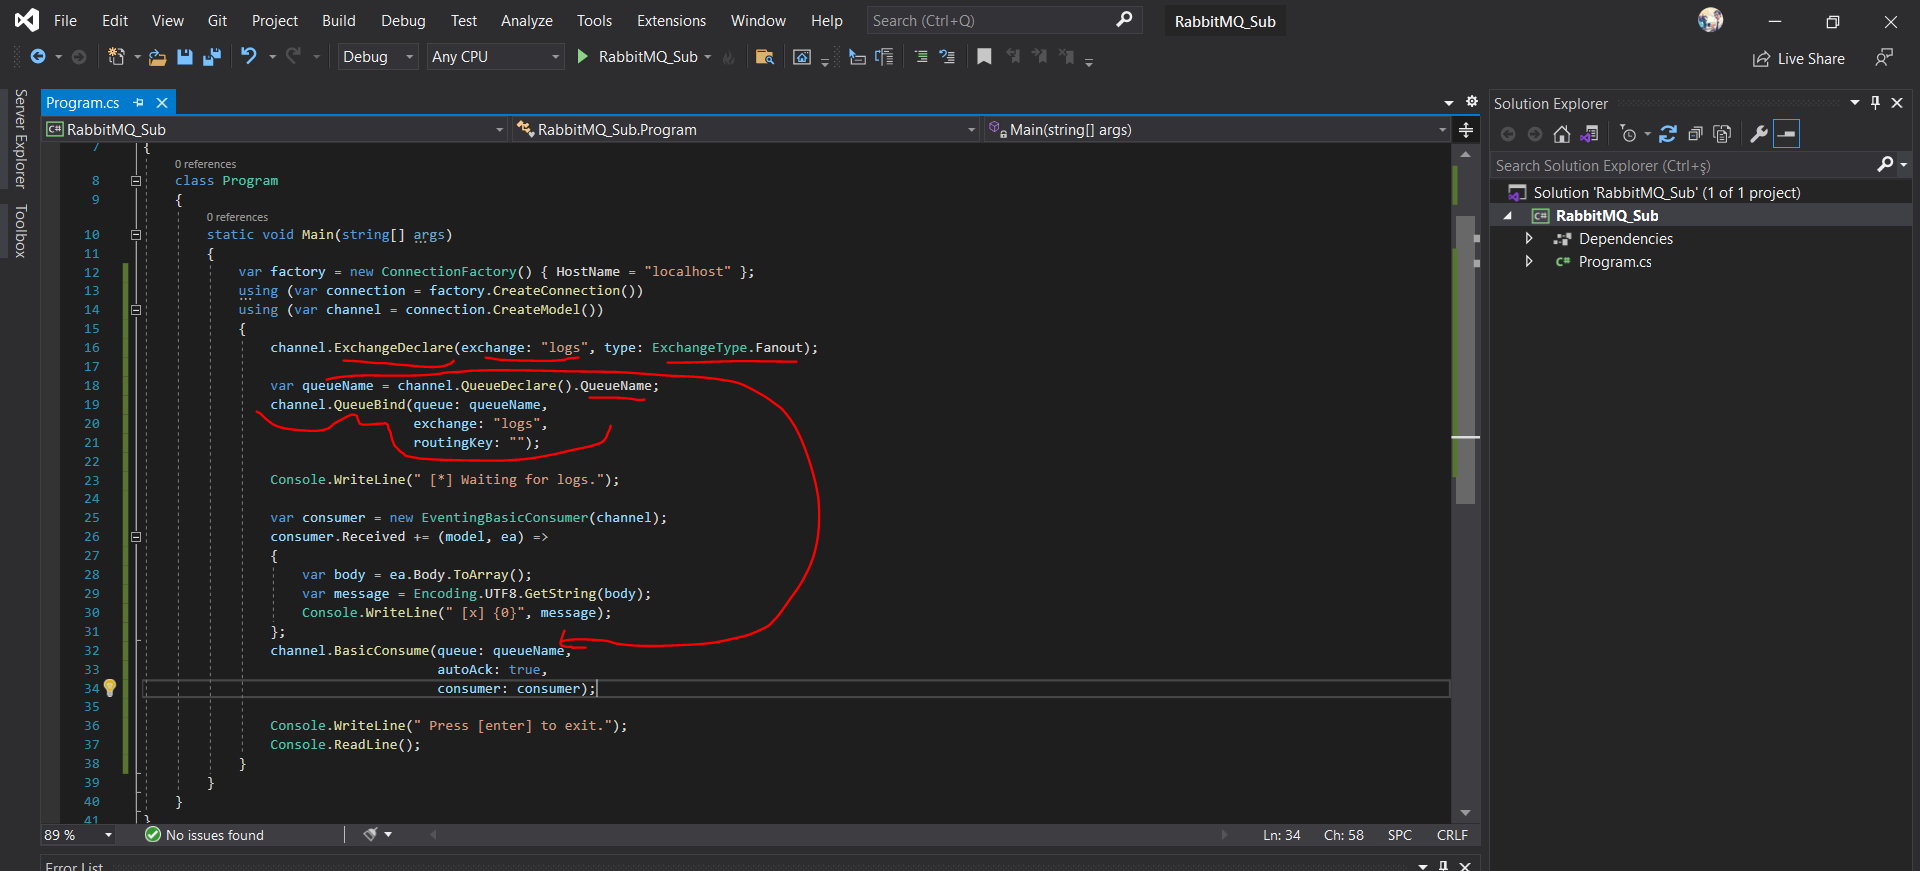This screenshot has width=1920, height=871.
Task: Toggle a bookmark on current line
Action: coord(984,57)
